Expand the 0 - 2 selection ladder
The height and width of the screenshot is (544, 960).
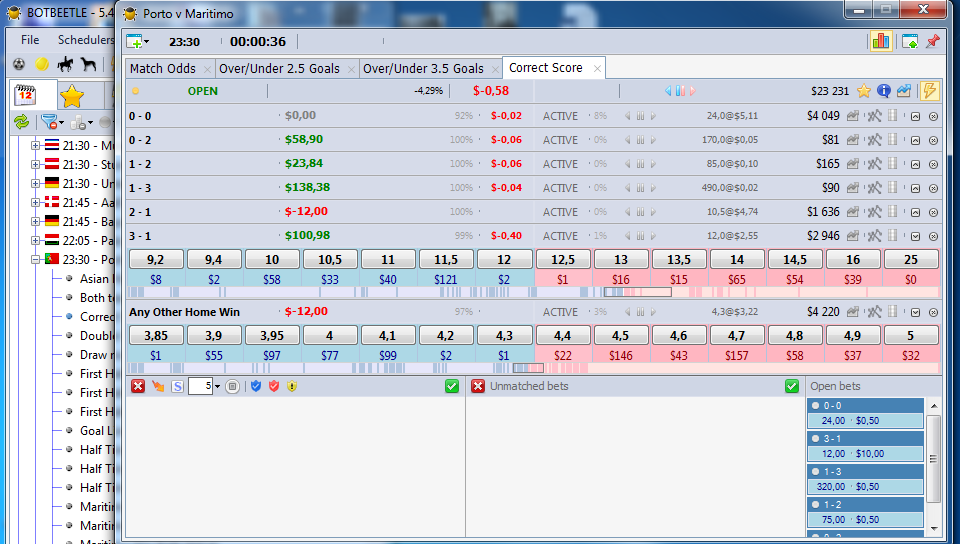click(915, 140)
